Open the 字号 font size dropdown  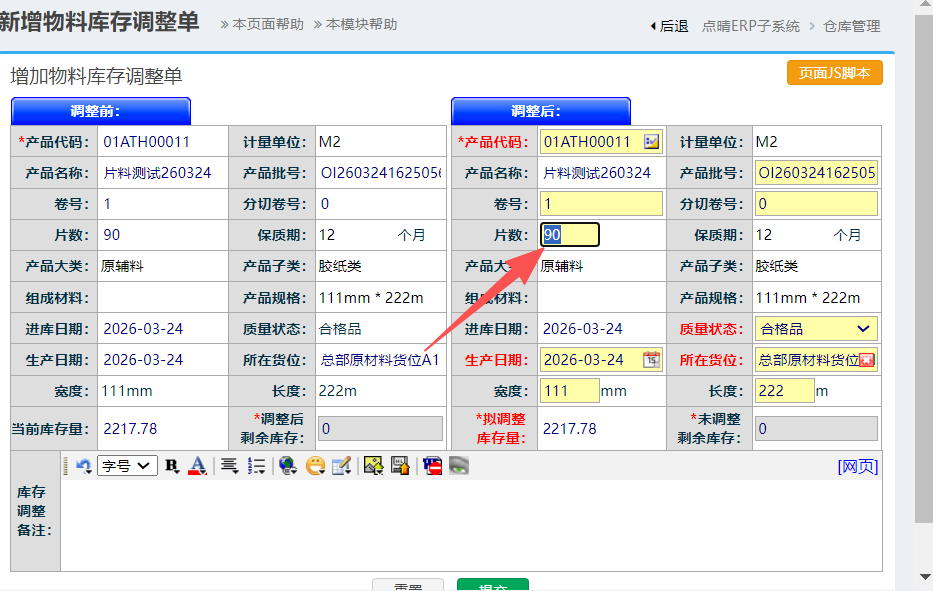127,465
